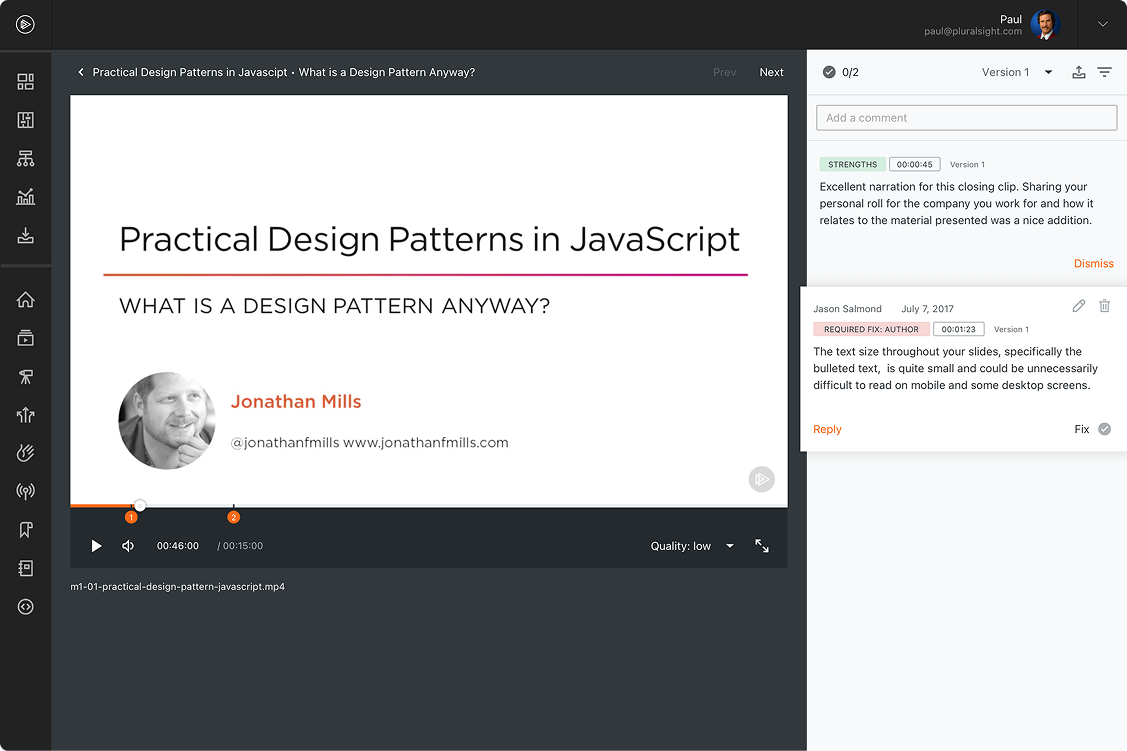Open the broadcast signal icon in sidebar
Image resolution: width=1127 pixels, height=751 pixels.
(25, 492)
